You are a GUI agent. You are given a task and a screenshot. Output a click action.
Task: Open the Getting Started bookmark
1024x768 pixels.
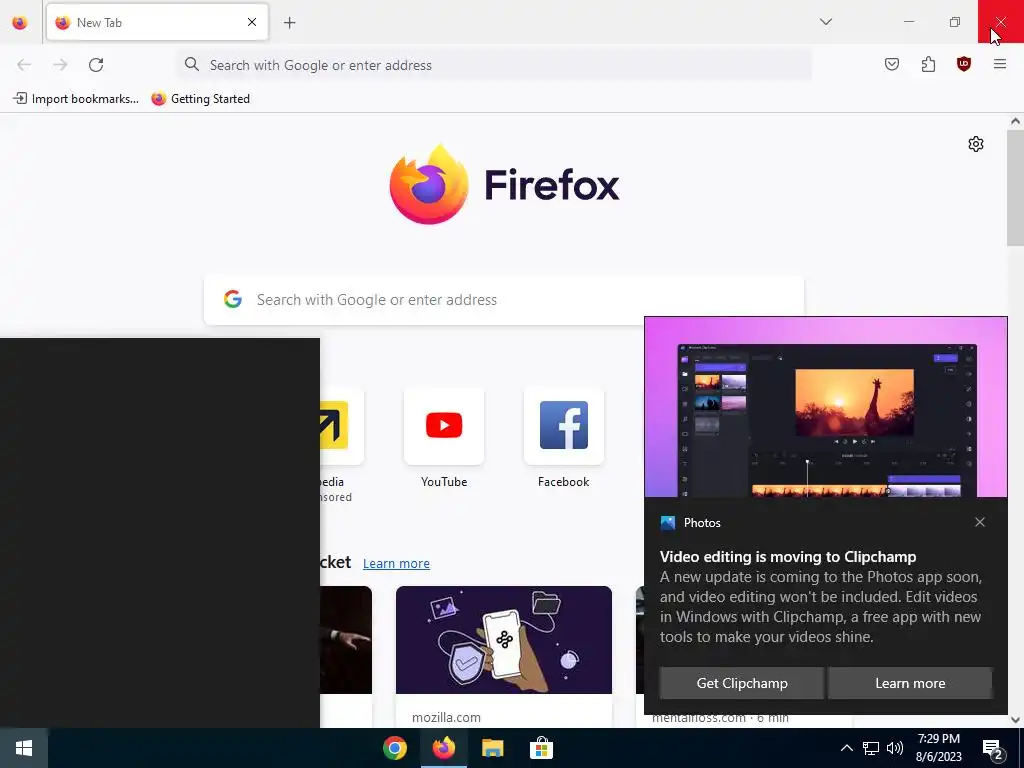(200, 99)
